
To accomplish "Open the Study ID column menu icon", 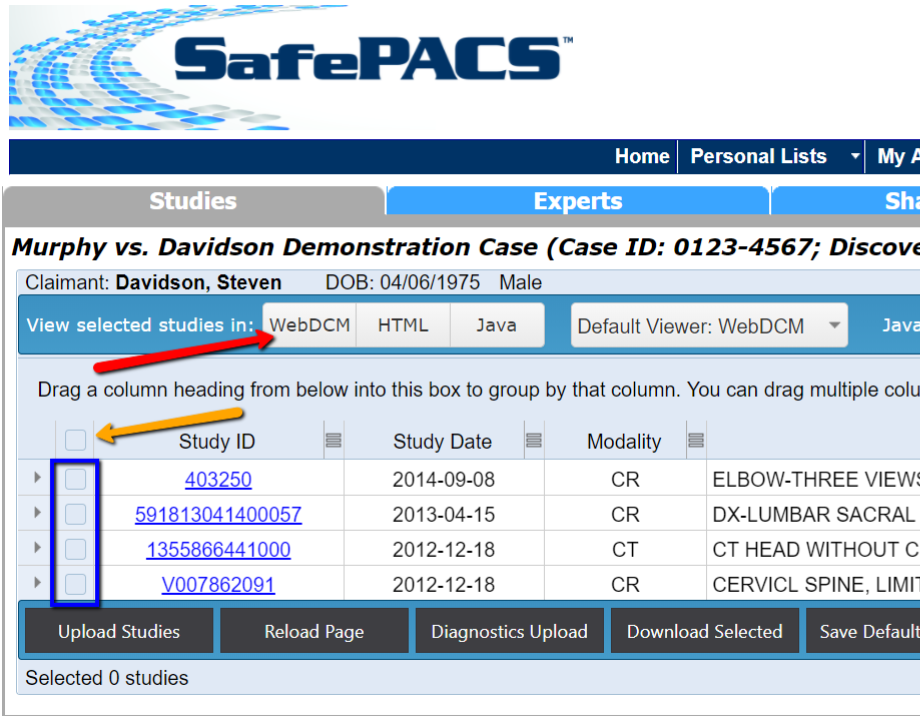I will (333, 440).
